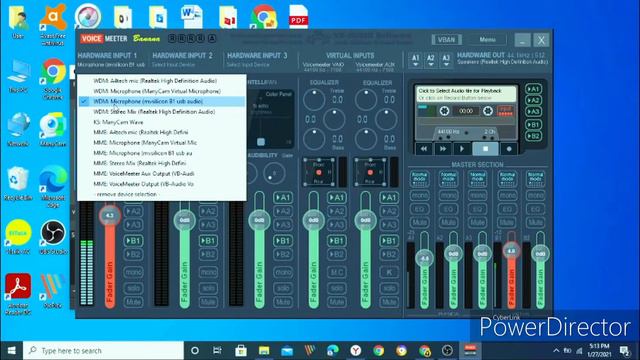Choose remove device selection option

coord(162,194)
